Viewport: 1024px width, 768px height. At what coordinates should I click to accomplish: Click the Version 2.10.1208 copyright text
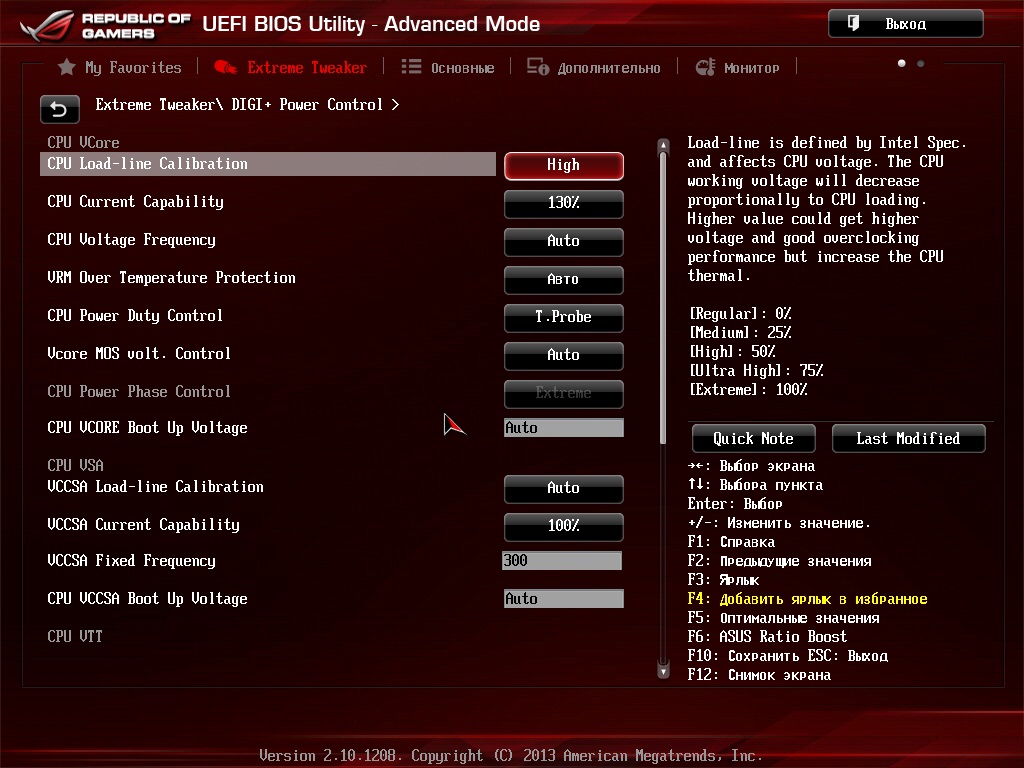point(511,756)
